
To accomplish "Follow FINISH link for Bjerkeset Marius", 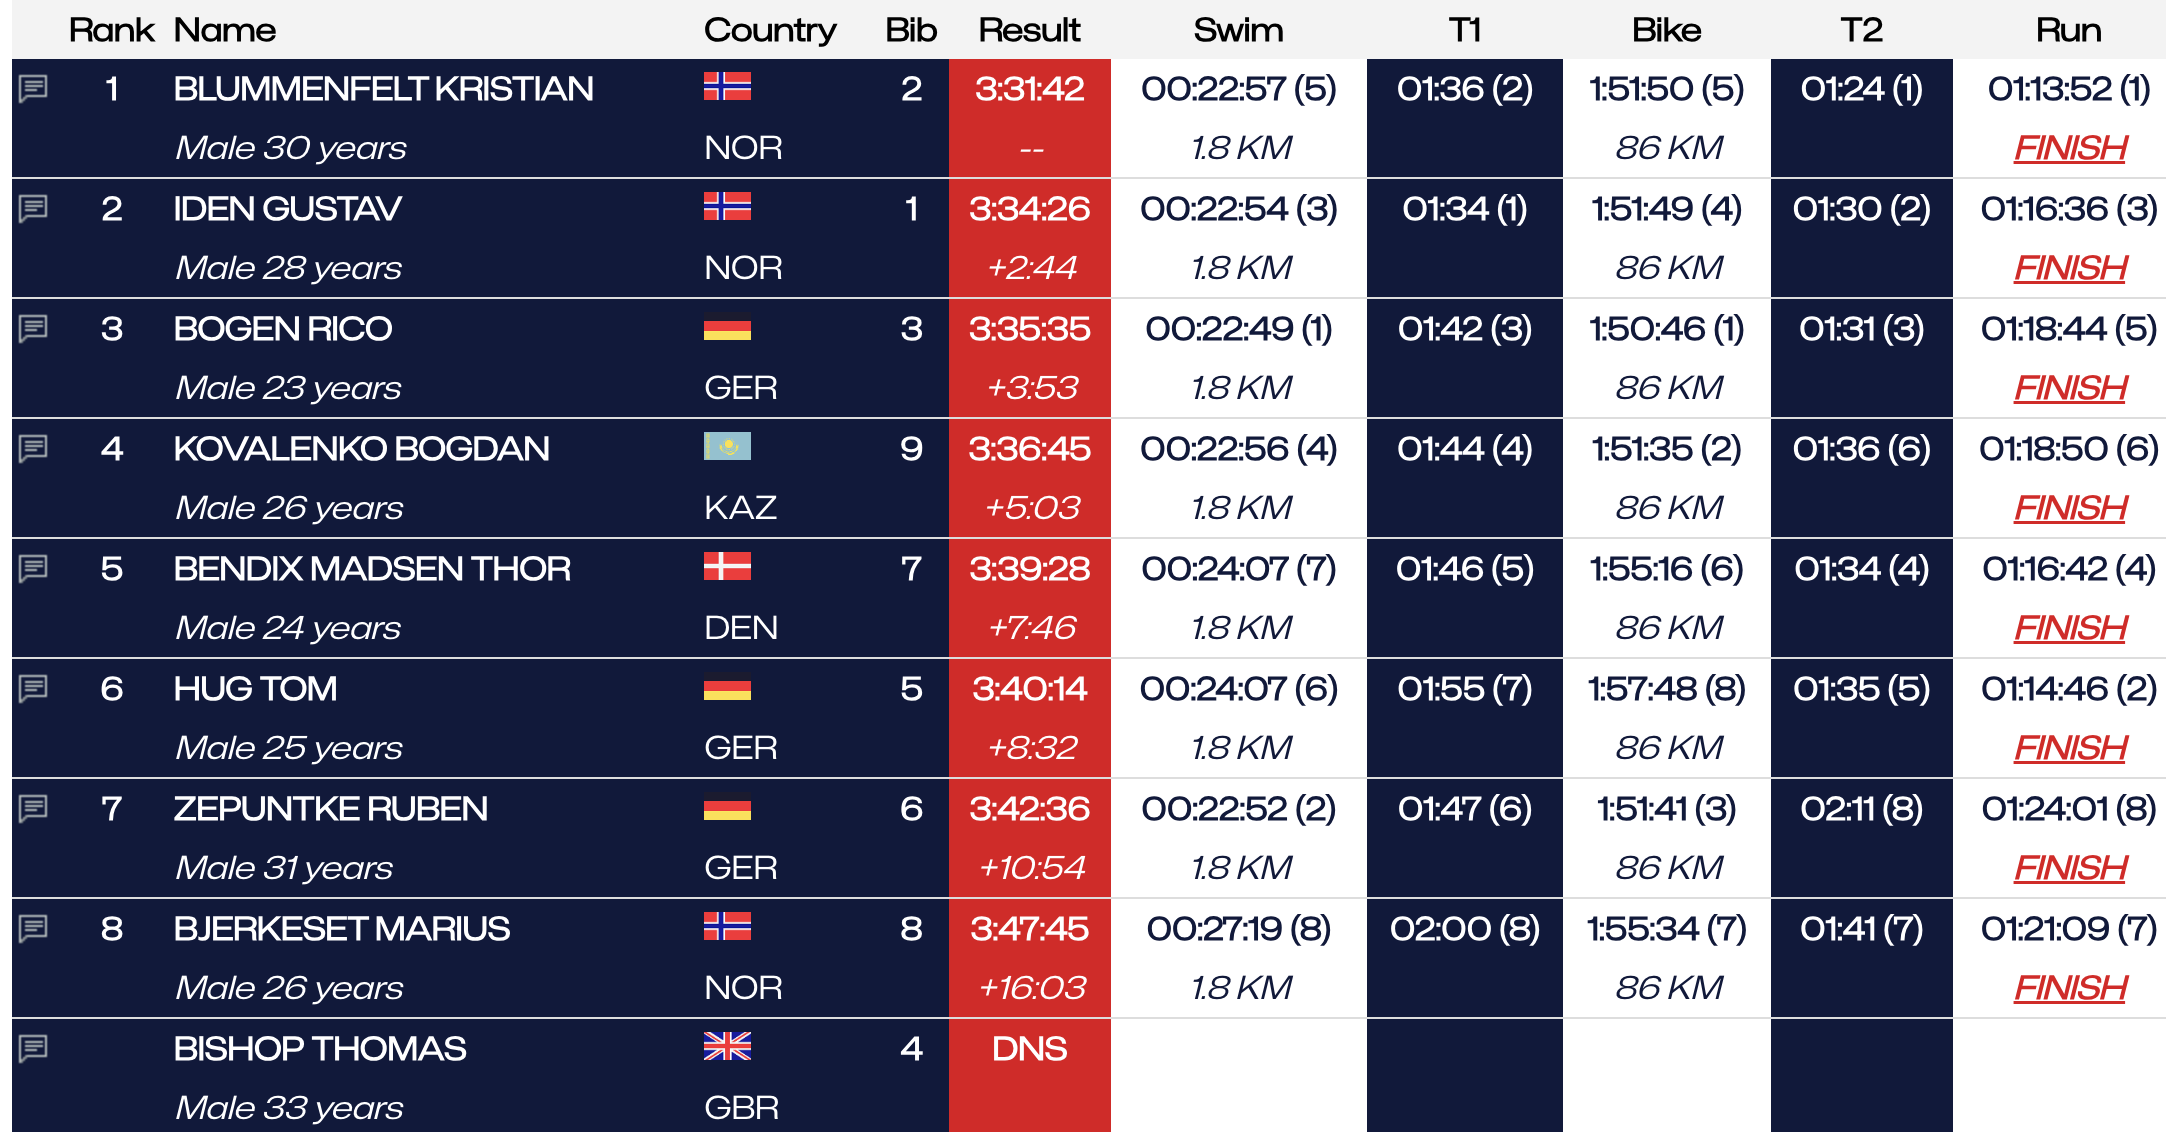I will pos(2069,988).
